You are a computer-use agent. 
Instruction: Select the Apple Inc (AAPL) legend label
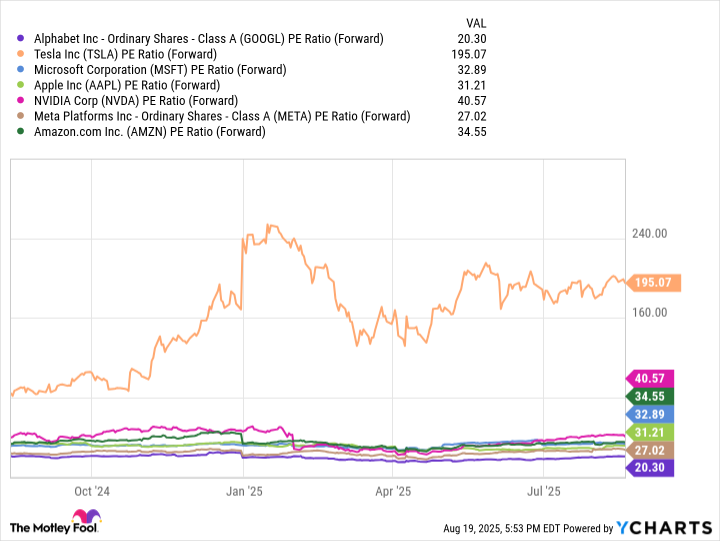127,85
